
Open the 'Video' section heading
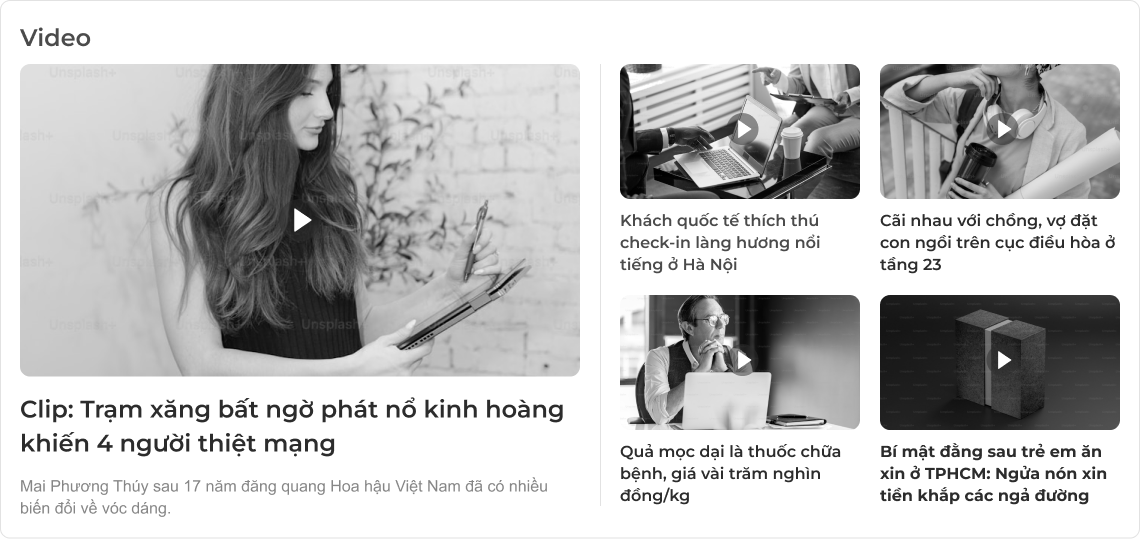coord(55,38)
